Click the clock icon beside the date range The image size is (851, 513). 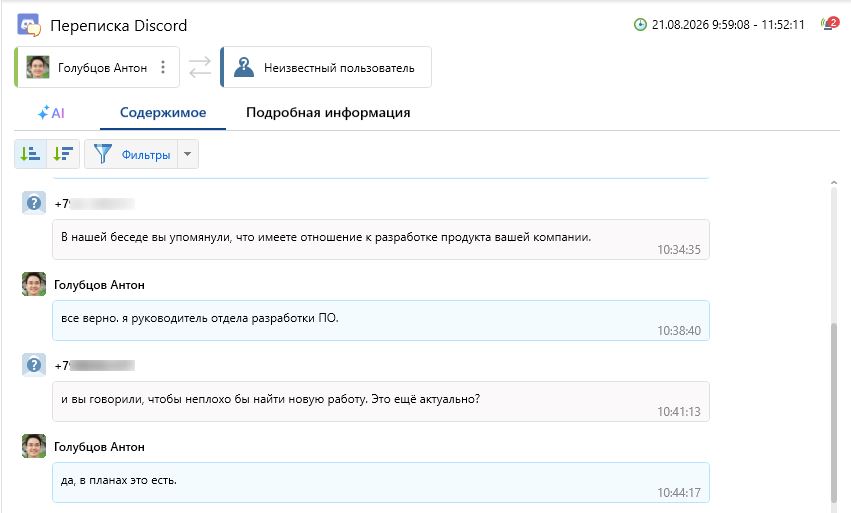pos(640,24)
